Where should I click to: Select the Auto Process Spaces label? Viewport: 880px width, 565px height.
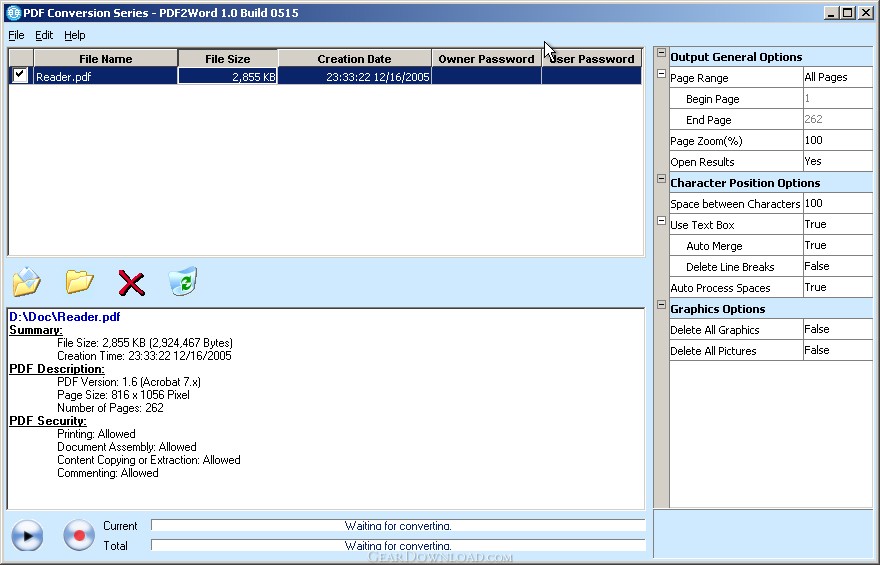click(x=720, y=288)
